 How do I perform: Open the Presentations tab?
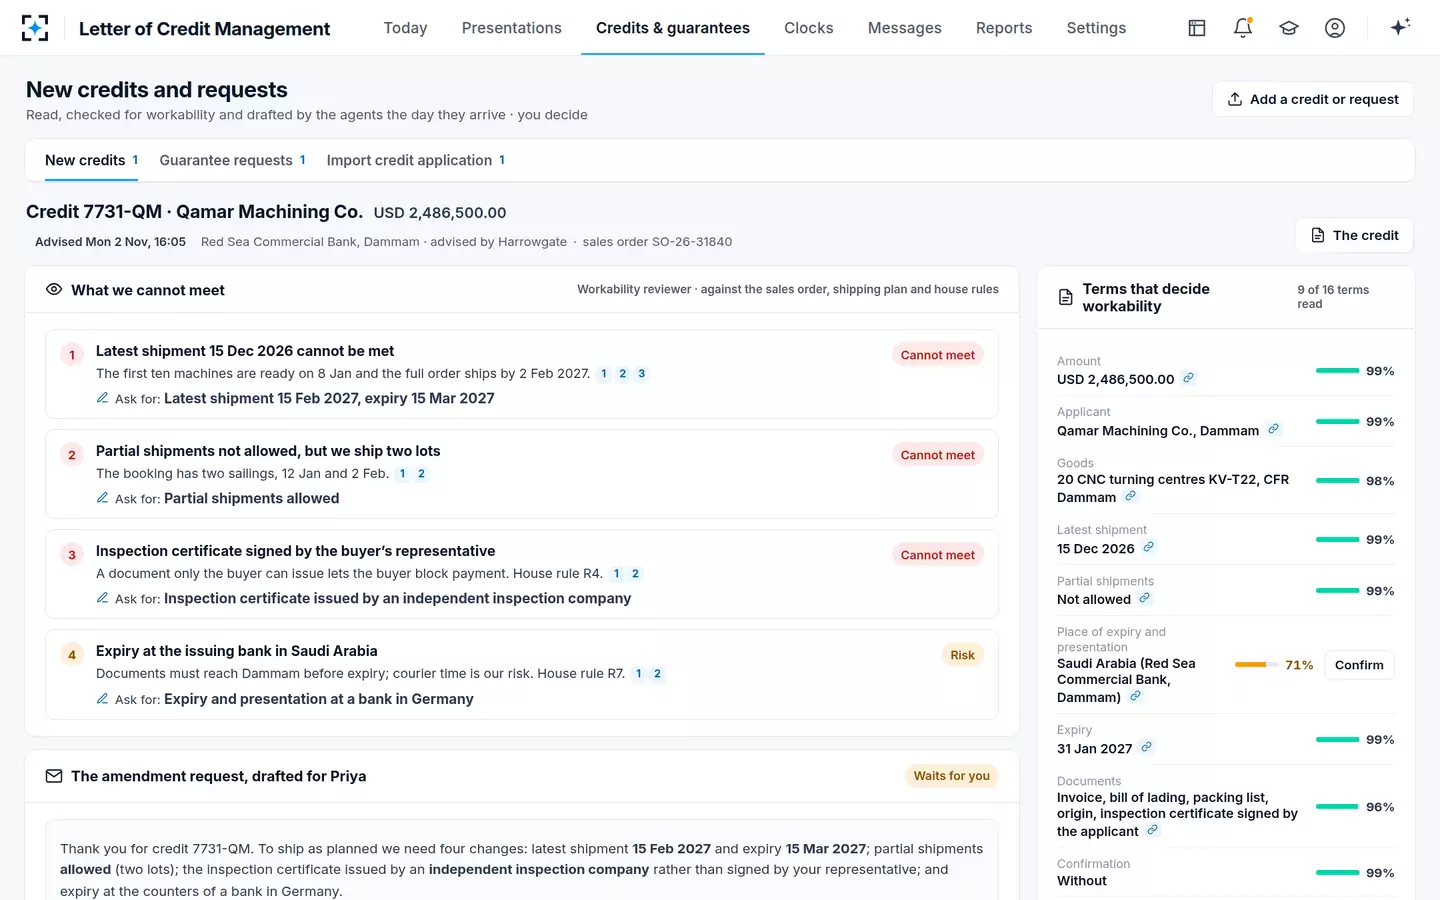(512, 28)
